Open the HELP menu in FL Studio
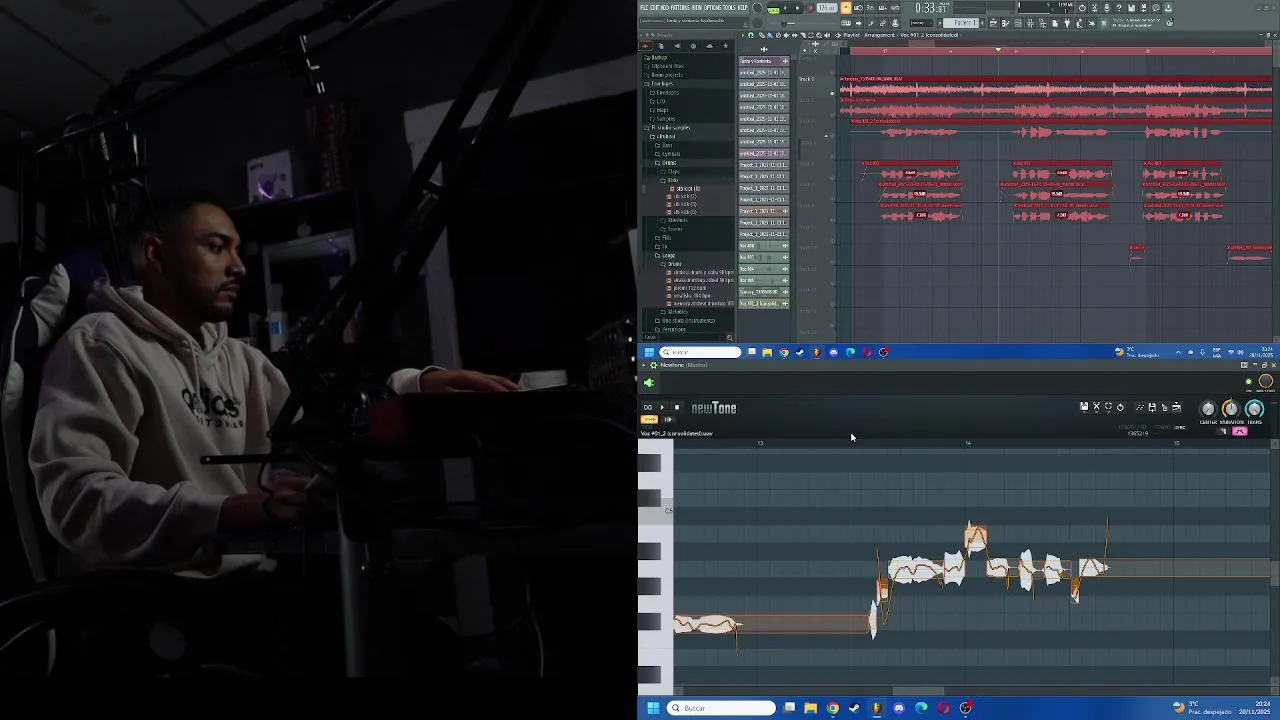The width and height of the screenshot is (1280, 720). click(742, 7)
